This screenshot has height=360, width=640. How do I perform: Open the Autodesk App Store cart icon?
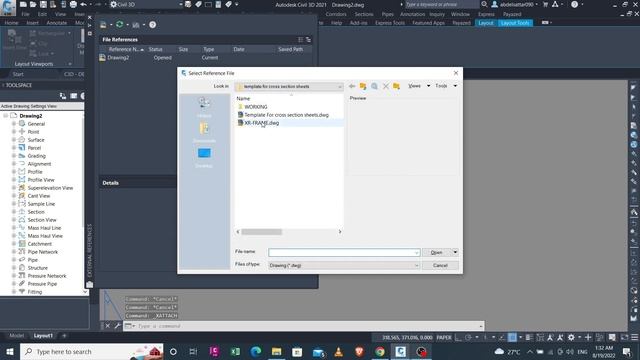(545, 4)
